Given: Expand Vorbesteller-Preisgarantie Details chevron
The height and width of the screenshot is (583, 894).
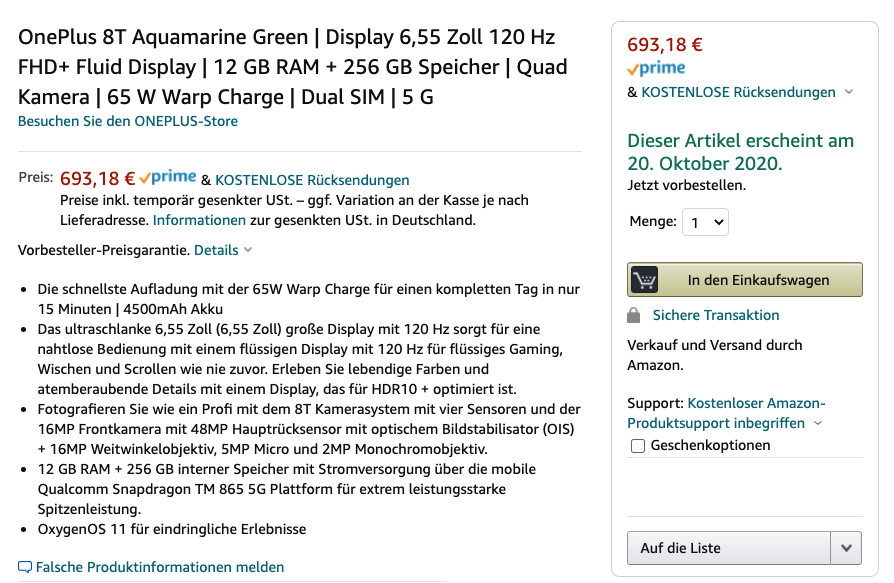Looking at the screenshot, I should [x=248, y=250].
